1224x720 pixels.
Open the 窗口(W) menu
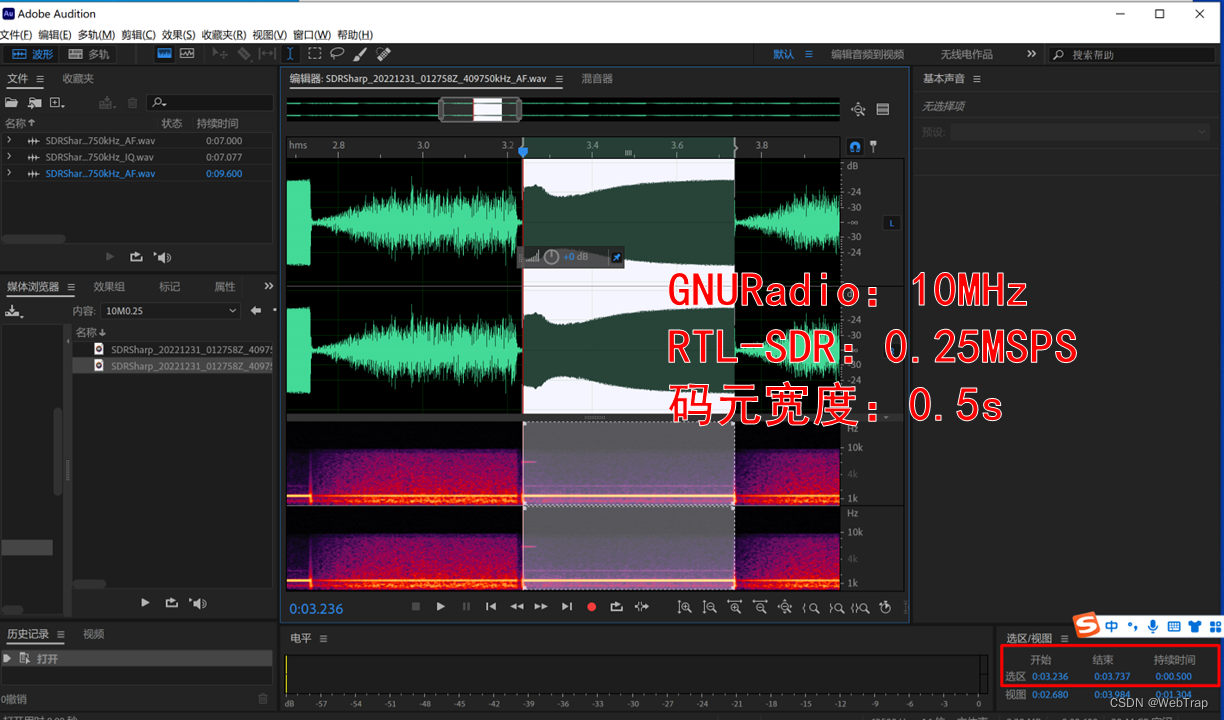312,35
